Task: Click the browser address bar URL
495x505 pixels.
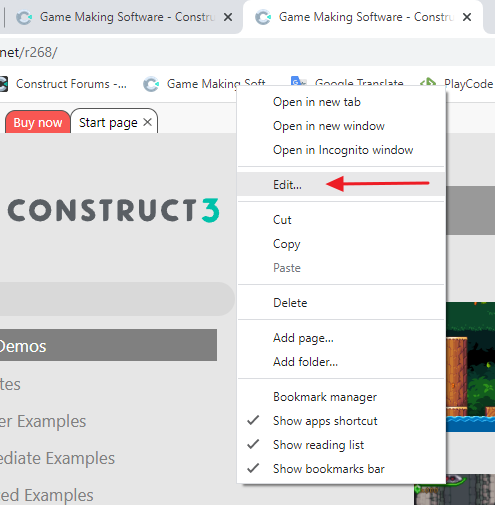Action: (29, 52)
